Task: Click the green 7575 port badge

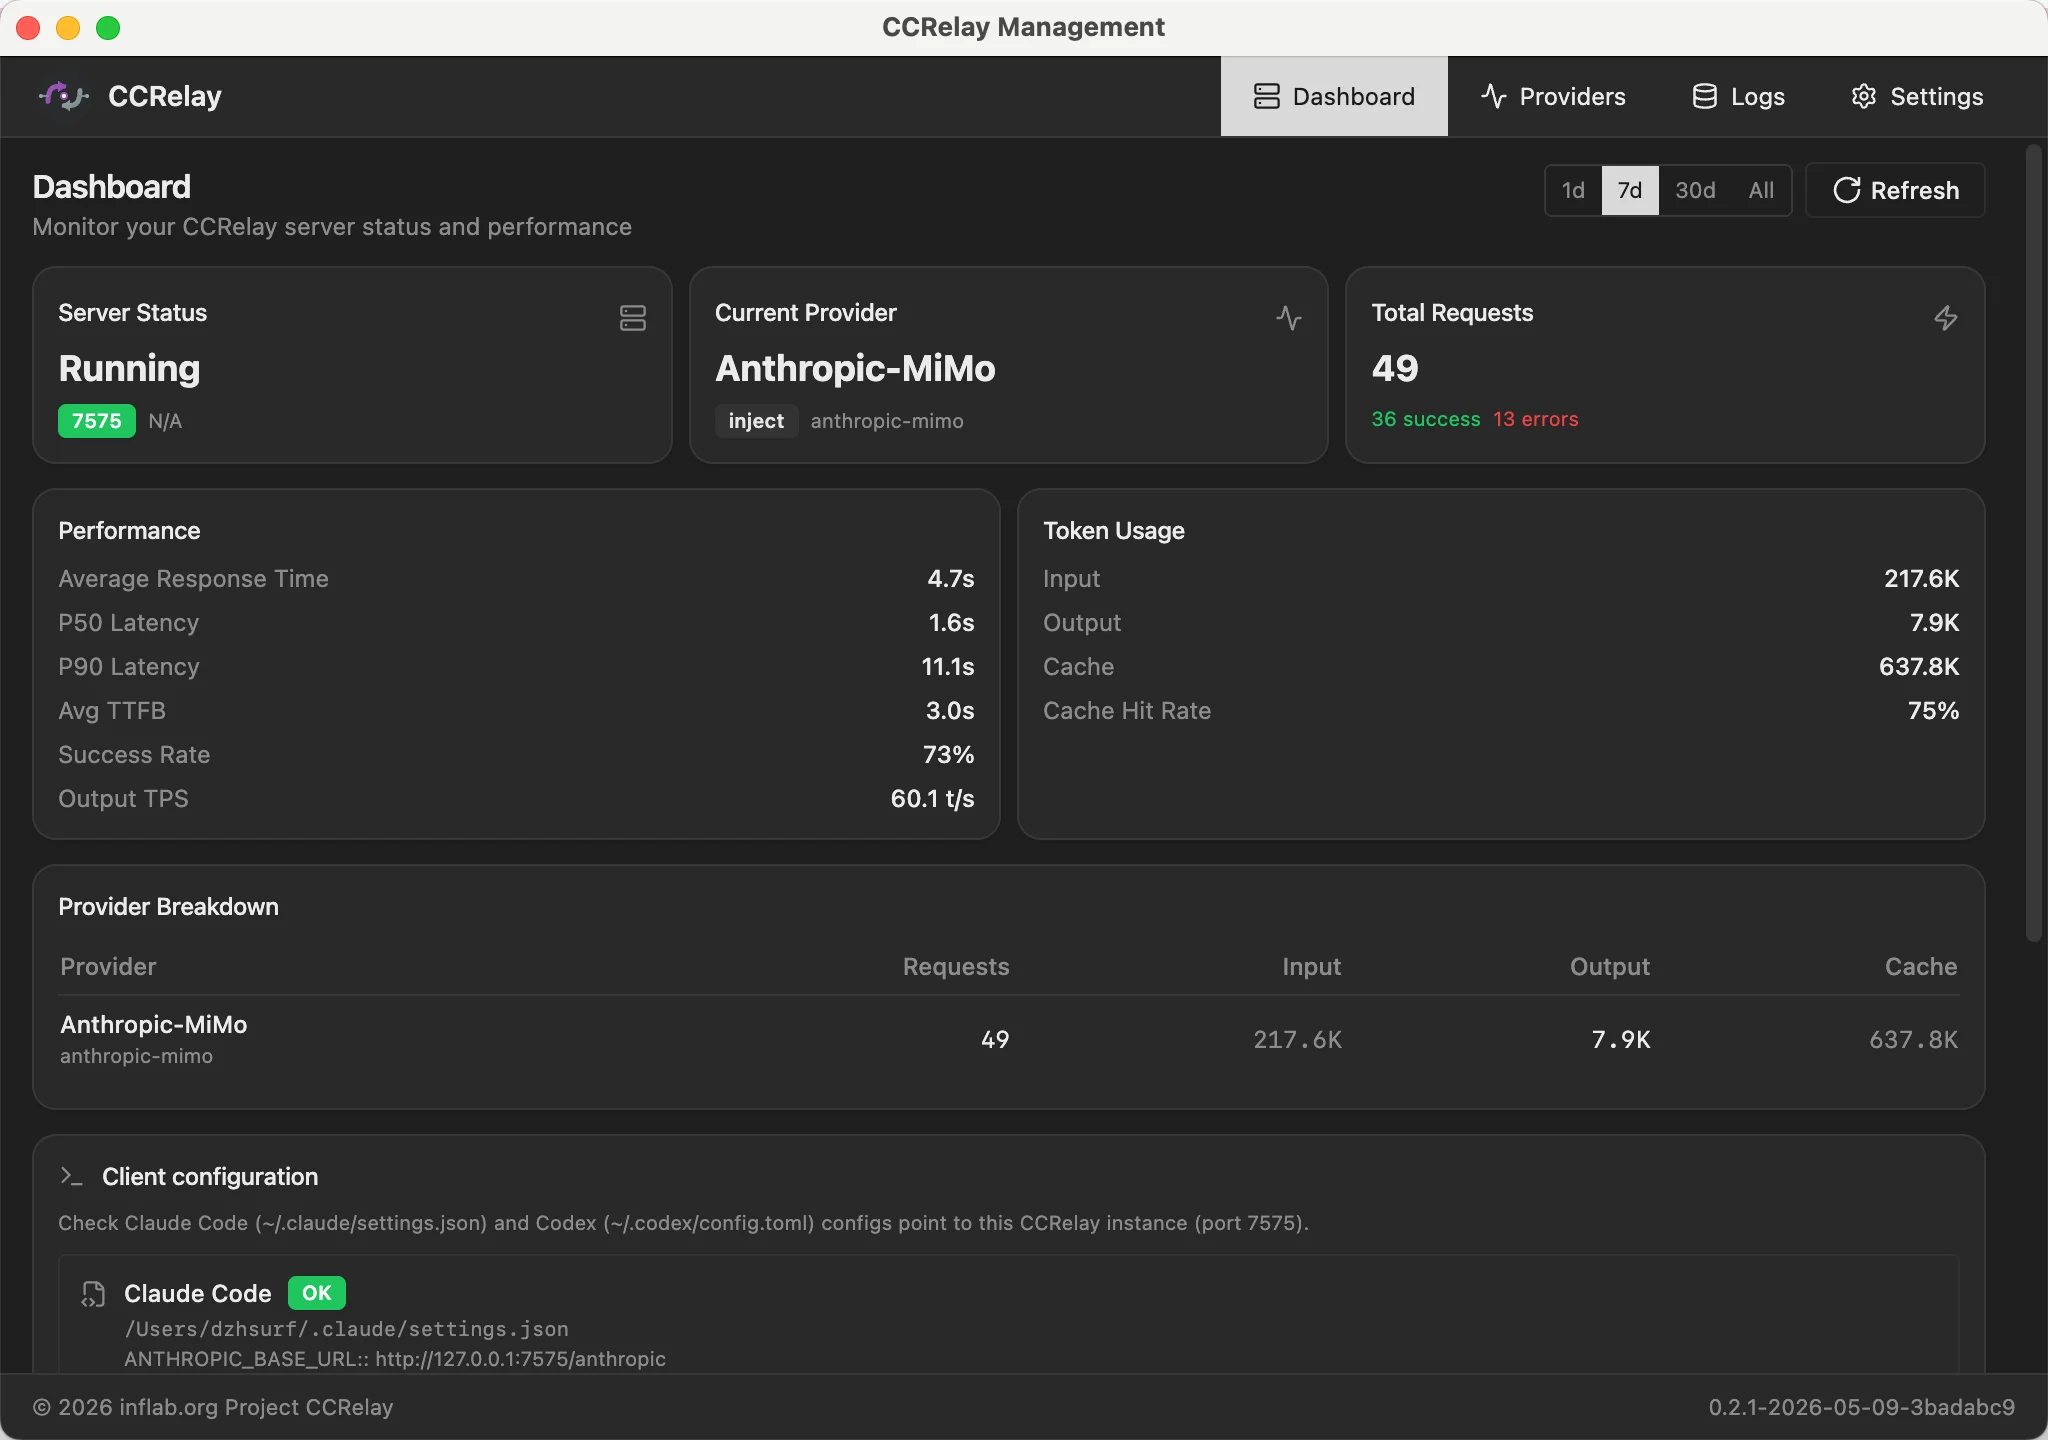Action: pos(96,421)
